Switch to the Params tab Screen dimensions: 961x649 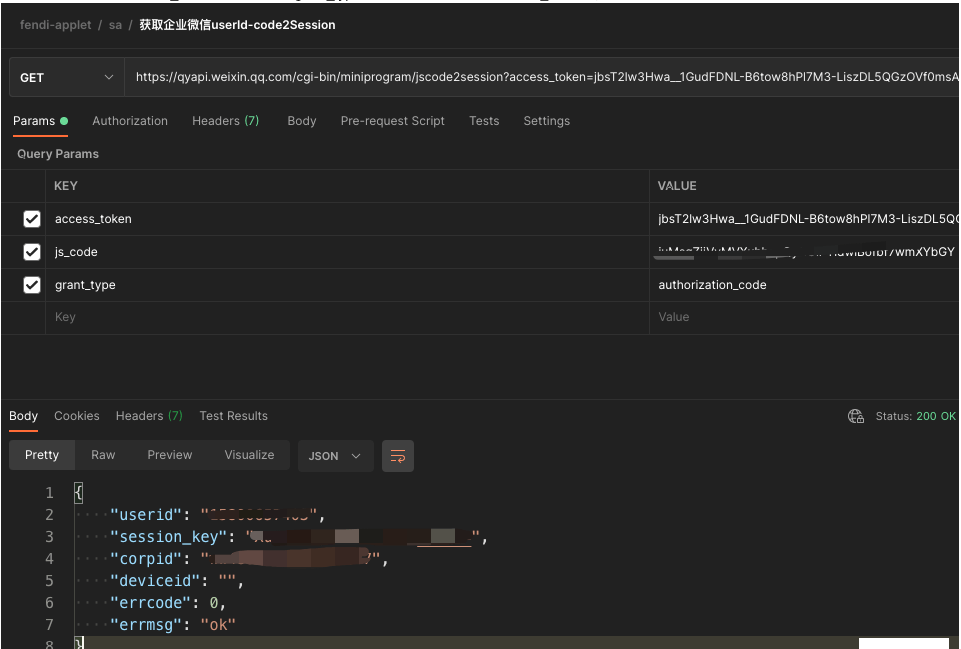[40, 121]
